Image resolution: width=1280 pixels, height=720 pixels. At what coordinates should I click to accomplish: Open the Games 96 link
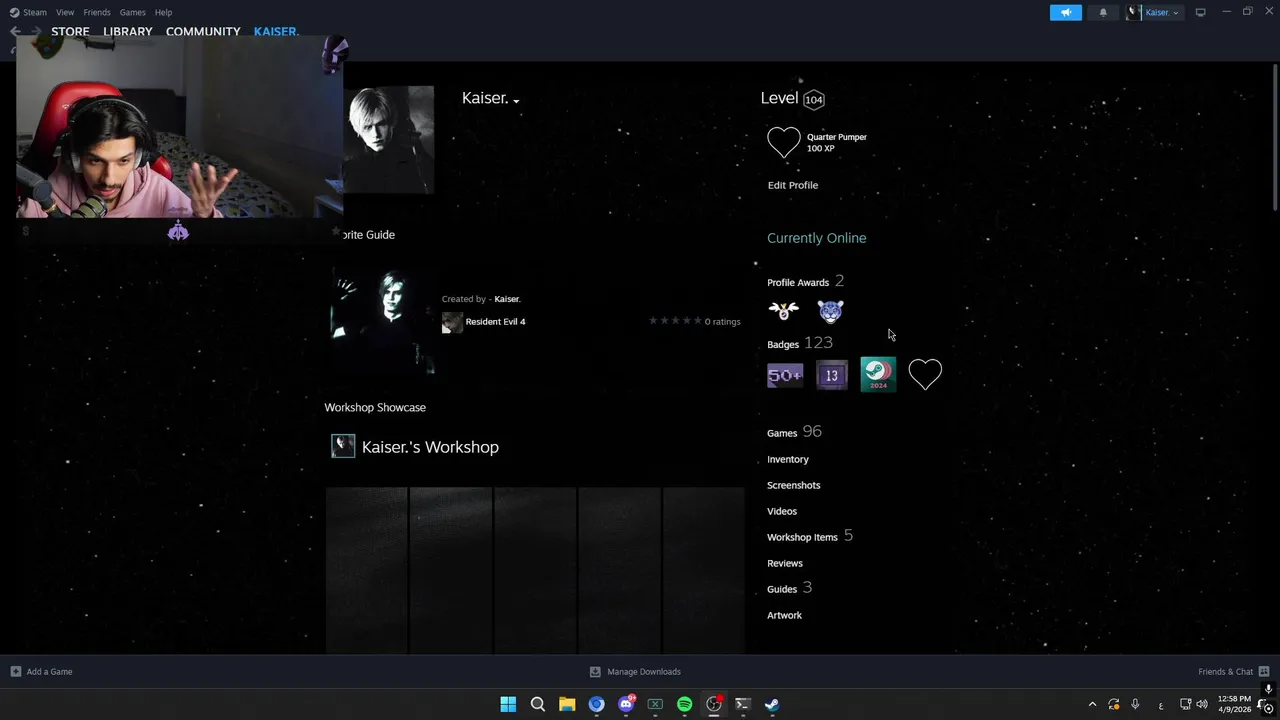click(x=794, y=432)
